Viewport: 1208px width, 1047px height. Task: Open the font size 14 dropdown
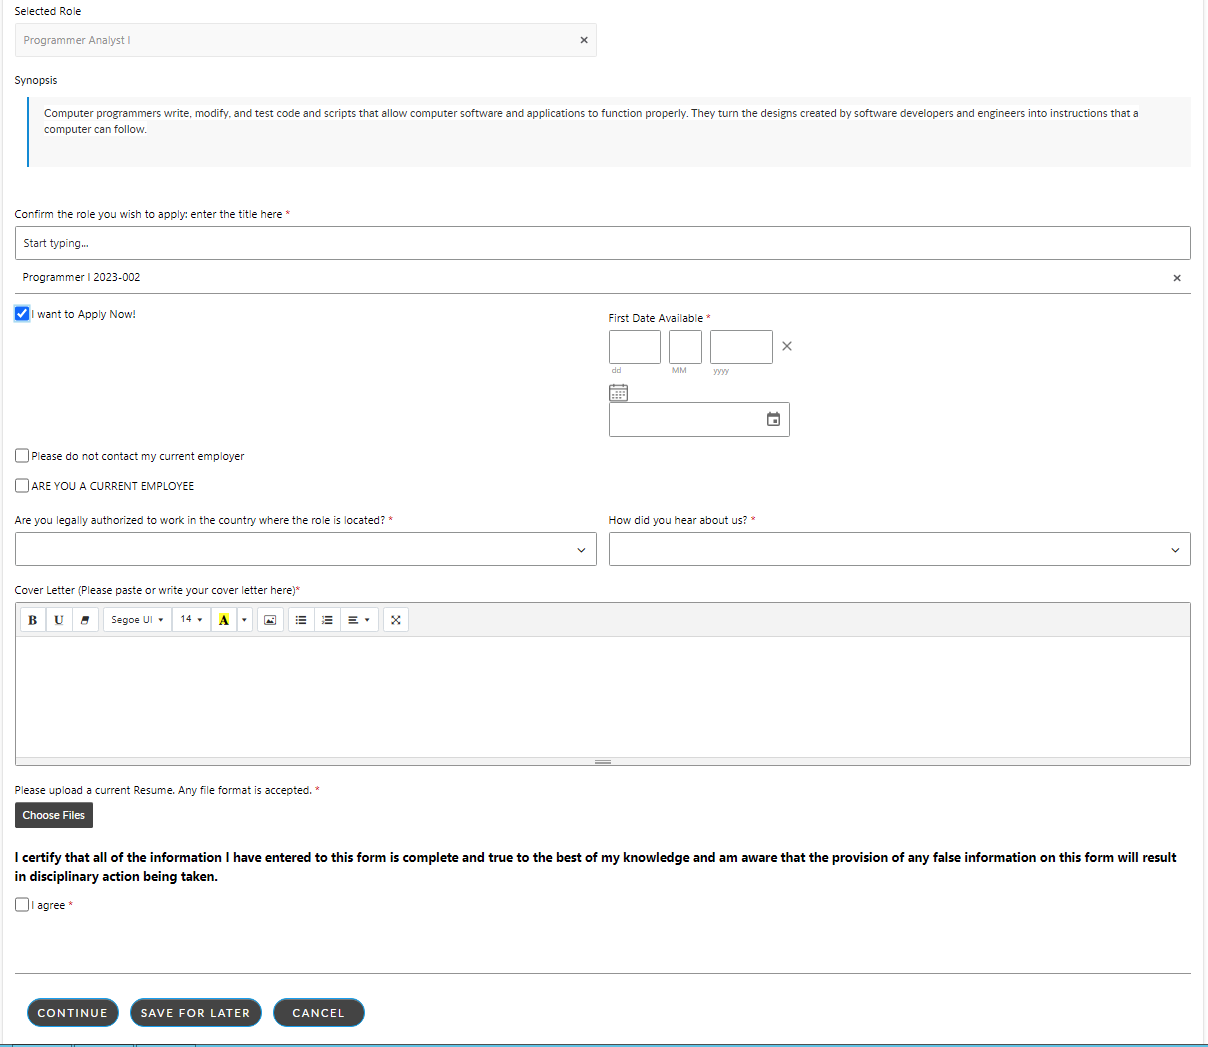[191, 620]
